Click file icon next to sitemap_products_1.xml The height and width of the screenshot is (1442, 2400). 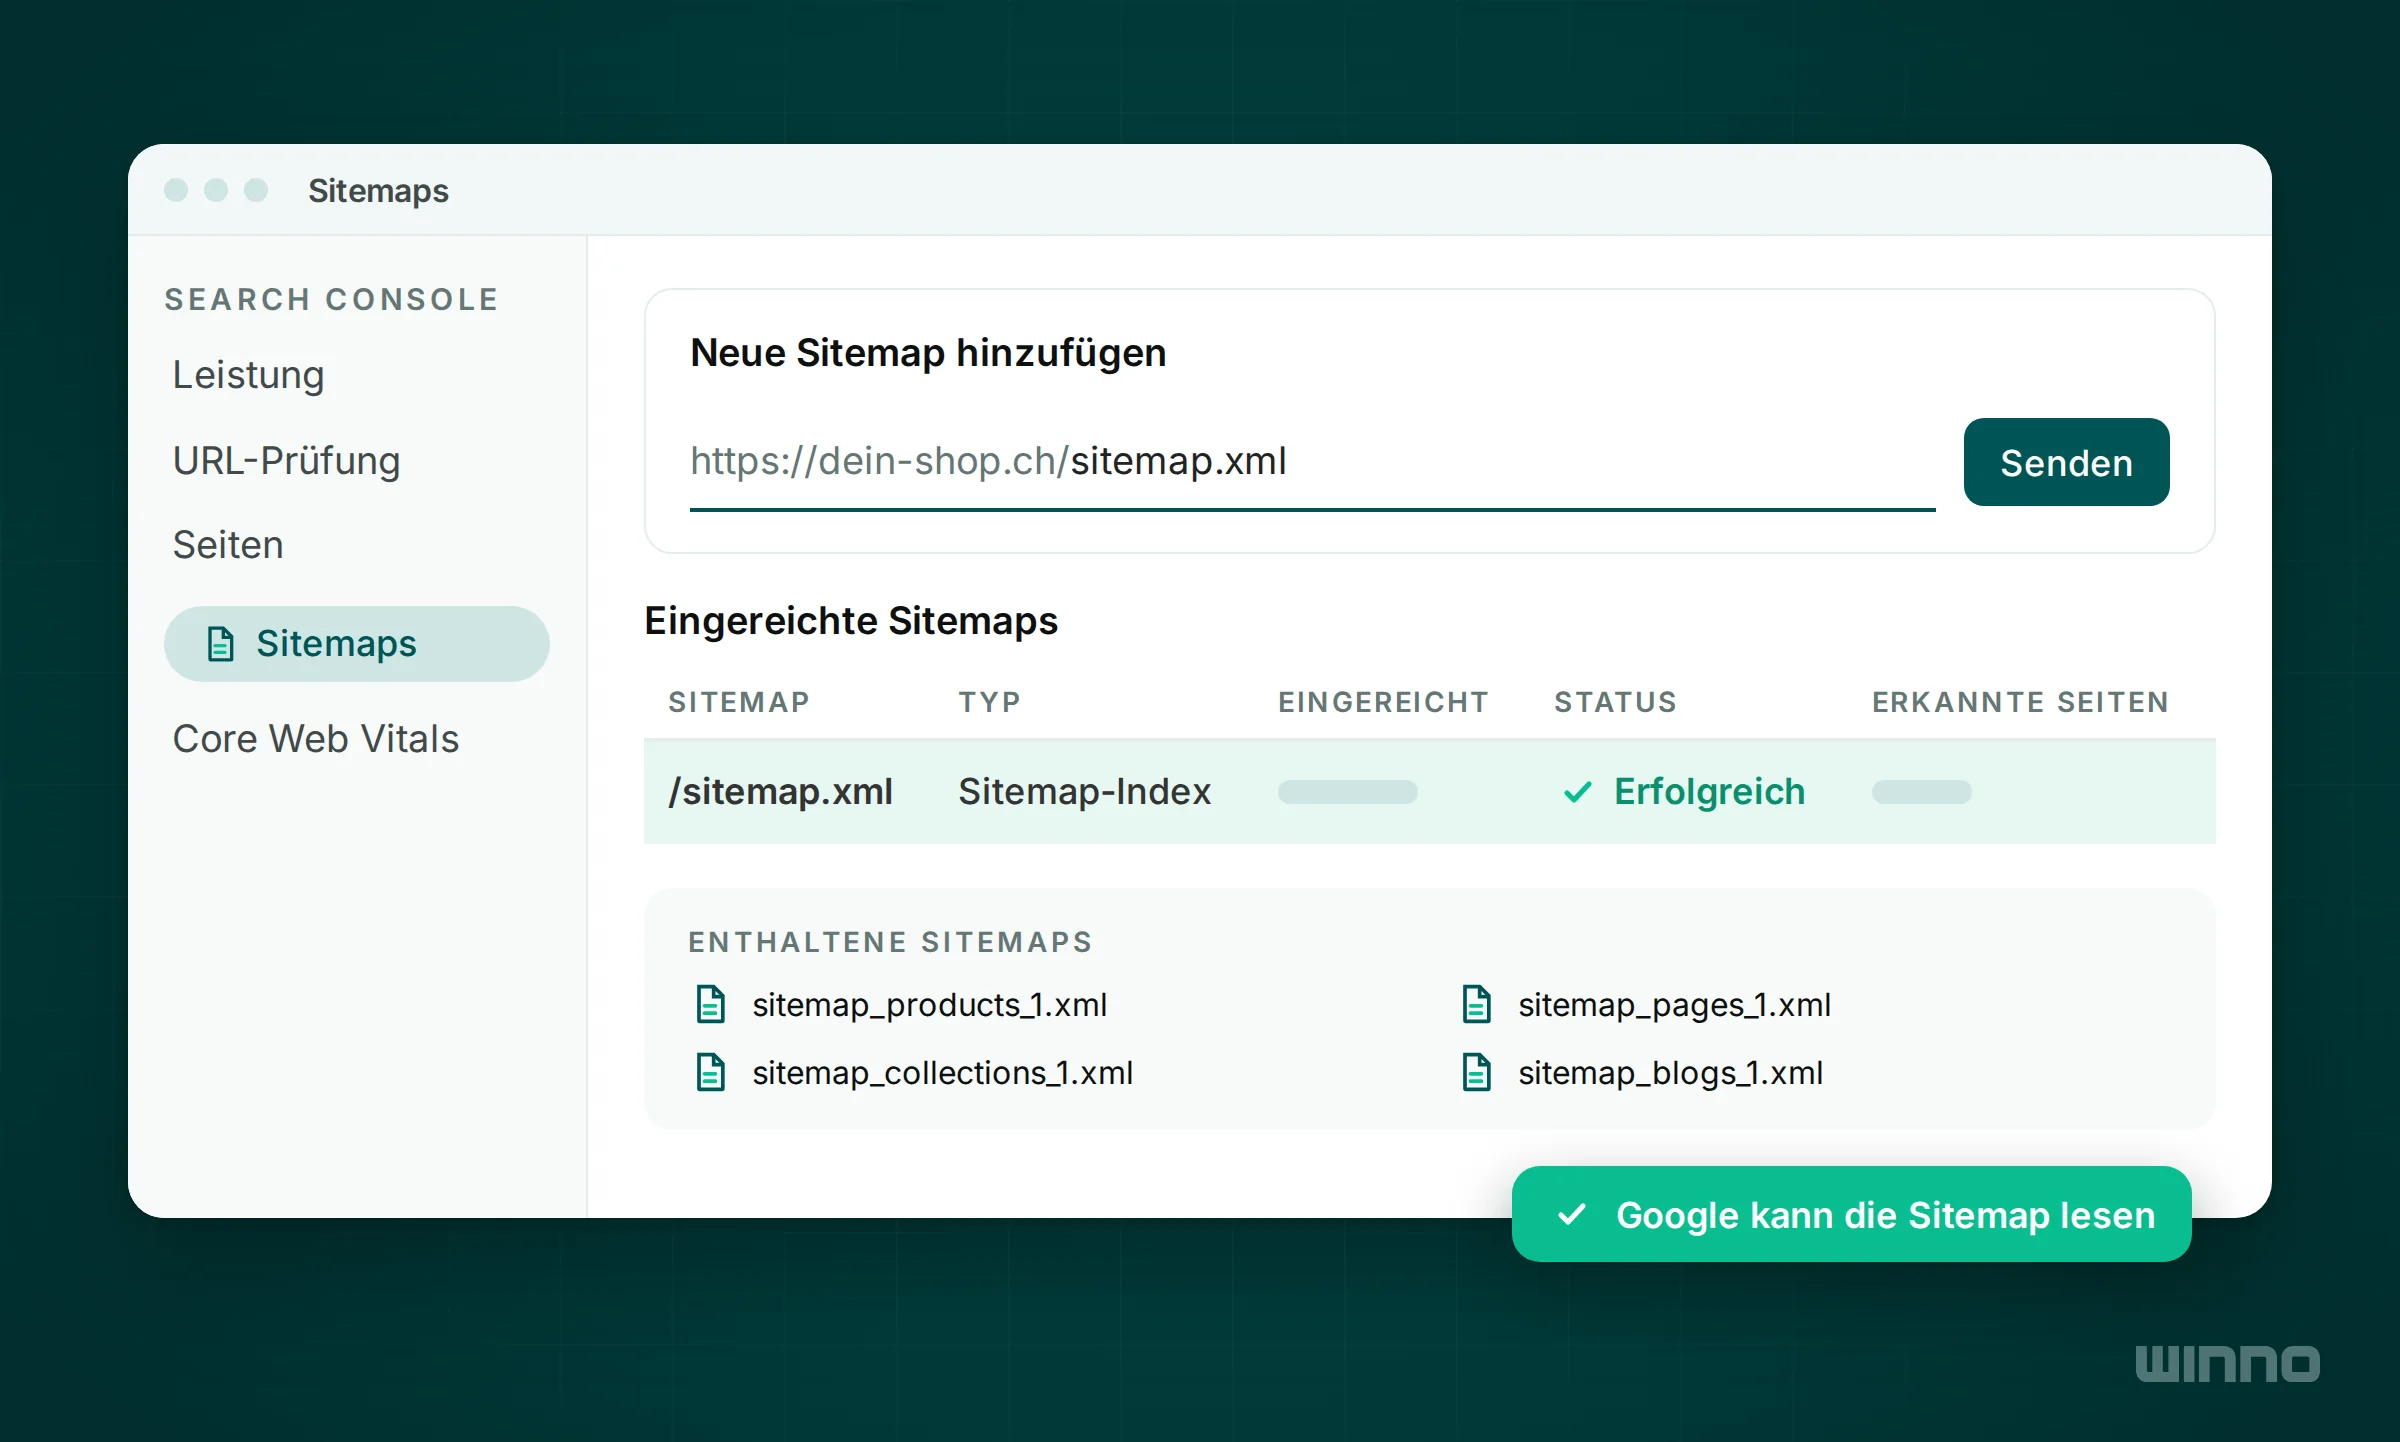click(x=710, y=1004)
